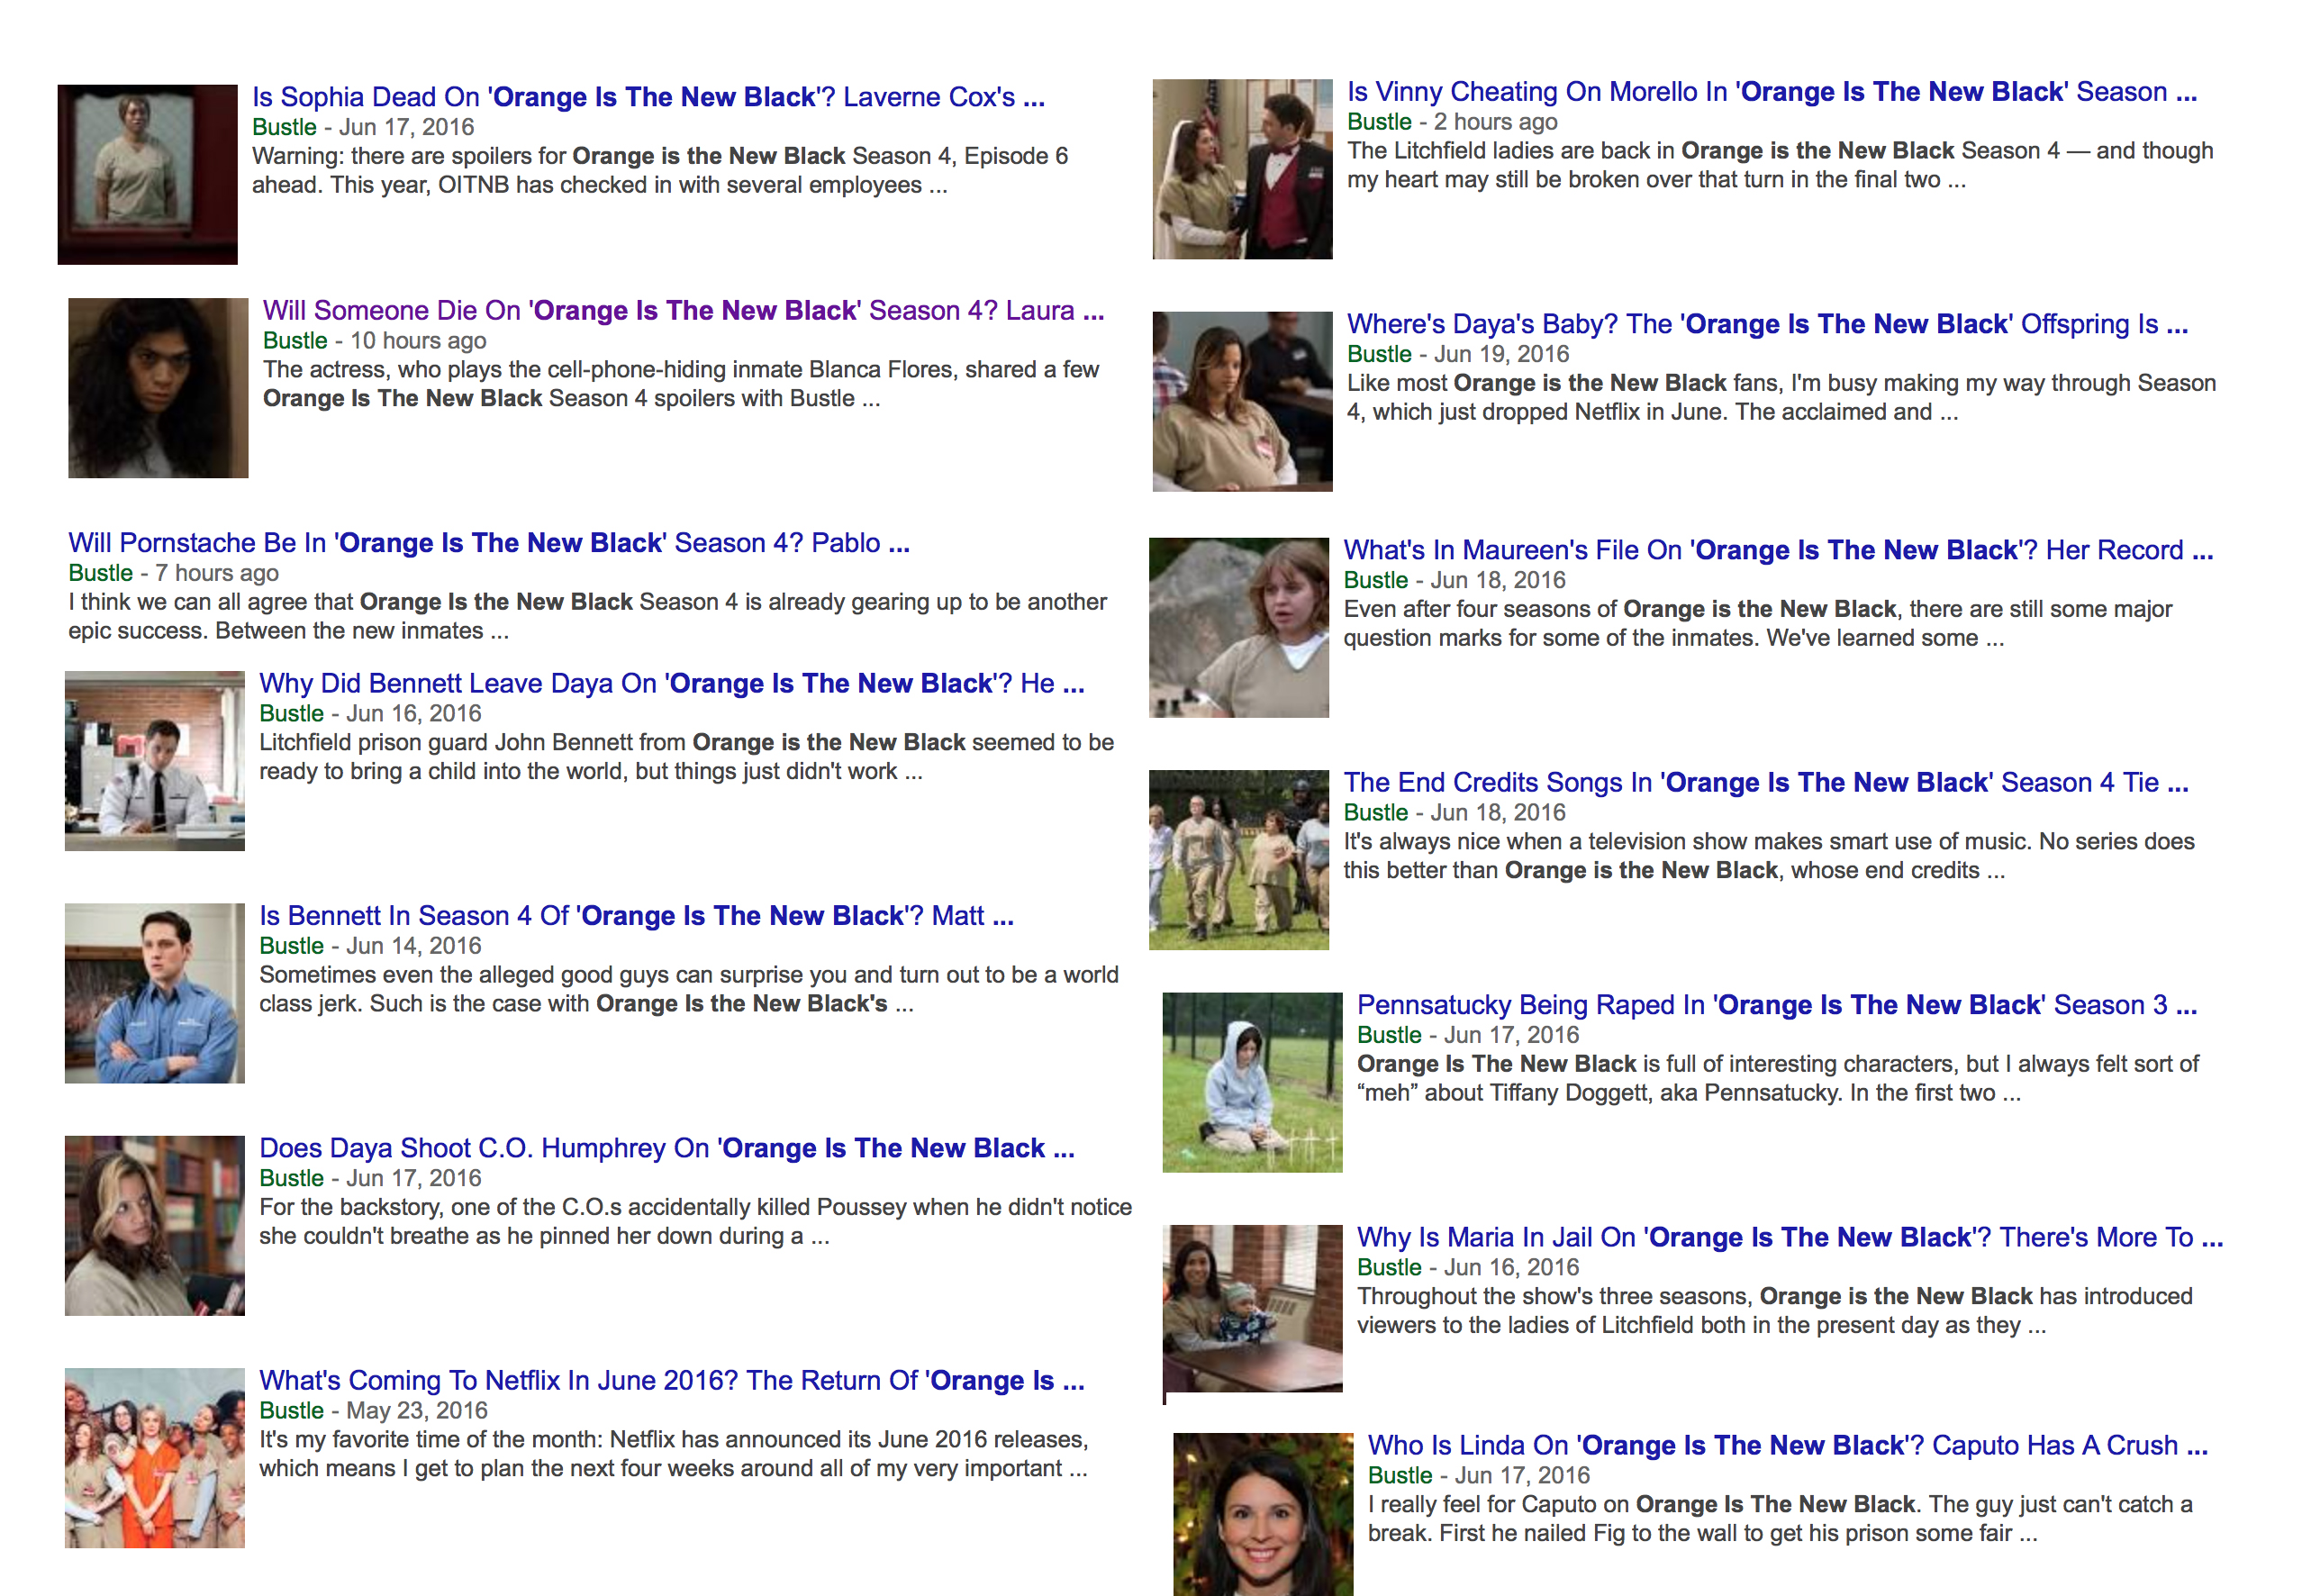2302x1596 pixels.
Task: Click snippet 'For the backstory, one of the C.O.s'
Action: 695,1222
